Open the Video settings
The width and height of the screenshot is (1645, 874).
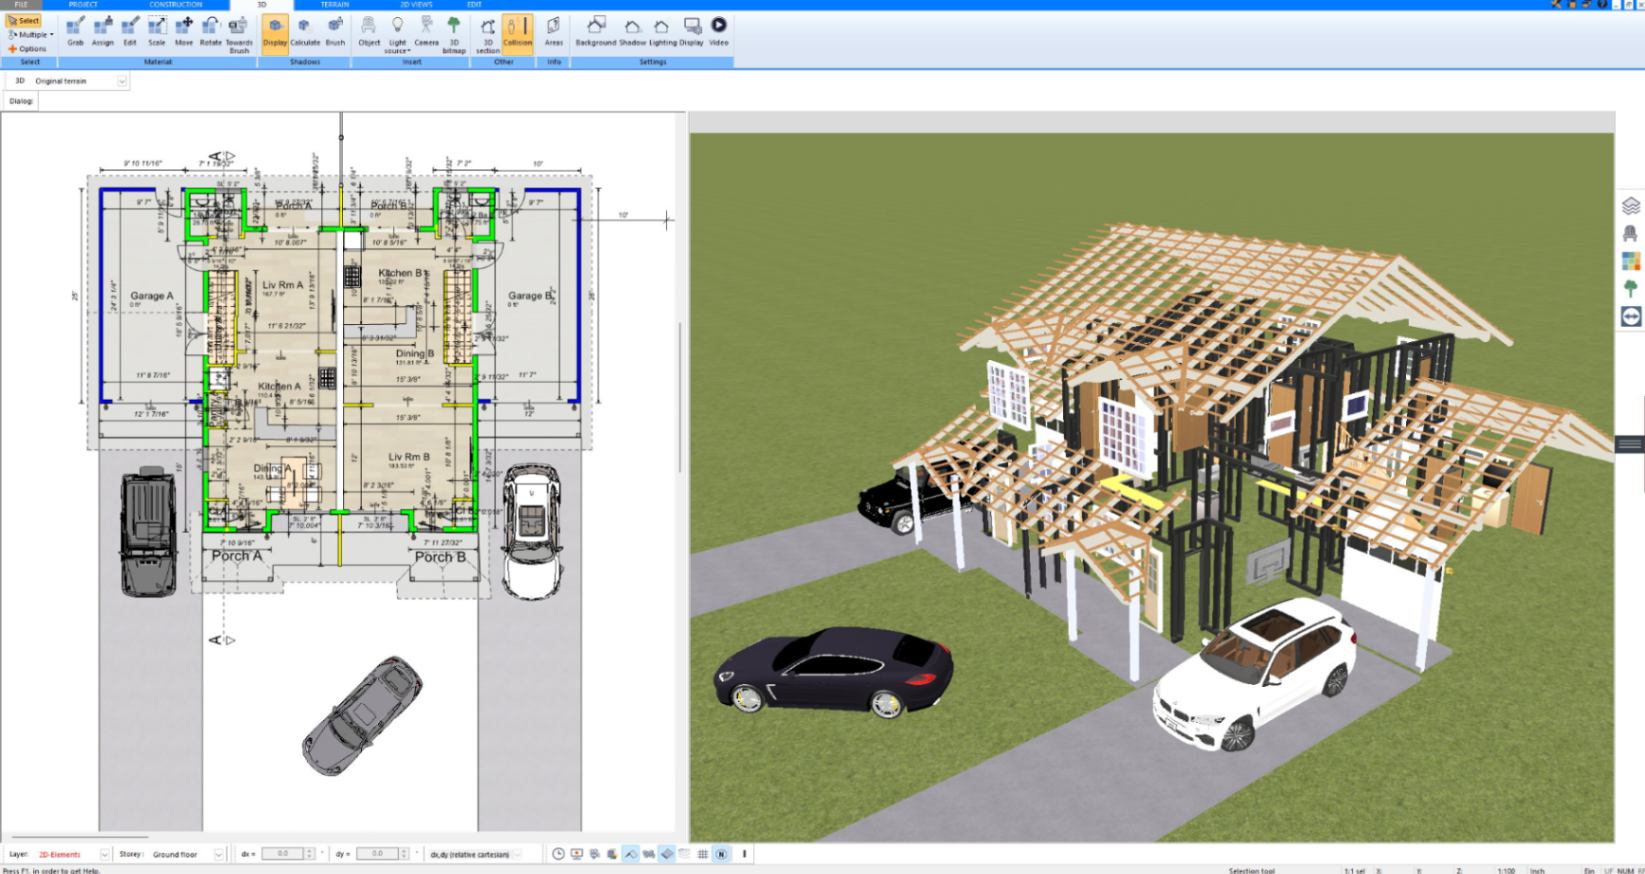[719, 32]
